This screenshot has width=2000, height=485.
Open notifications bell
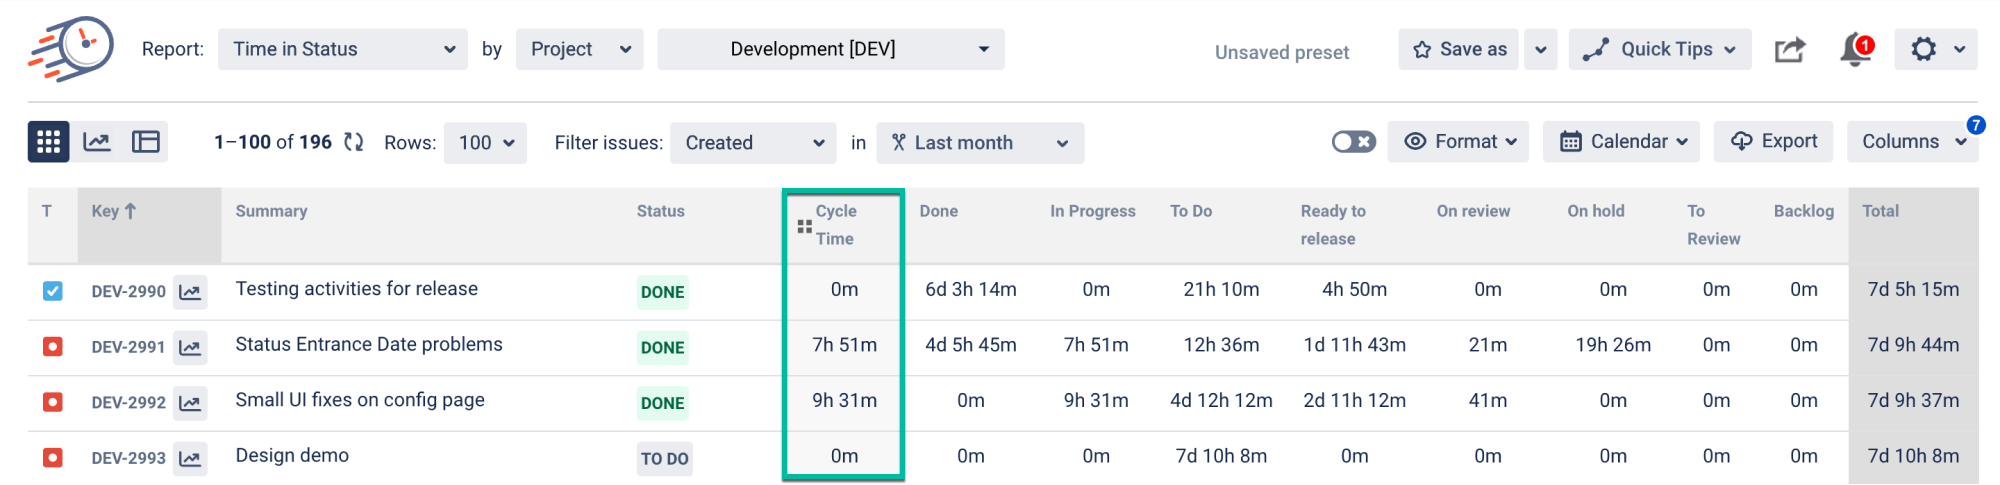coord(1856,49)
